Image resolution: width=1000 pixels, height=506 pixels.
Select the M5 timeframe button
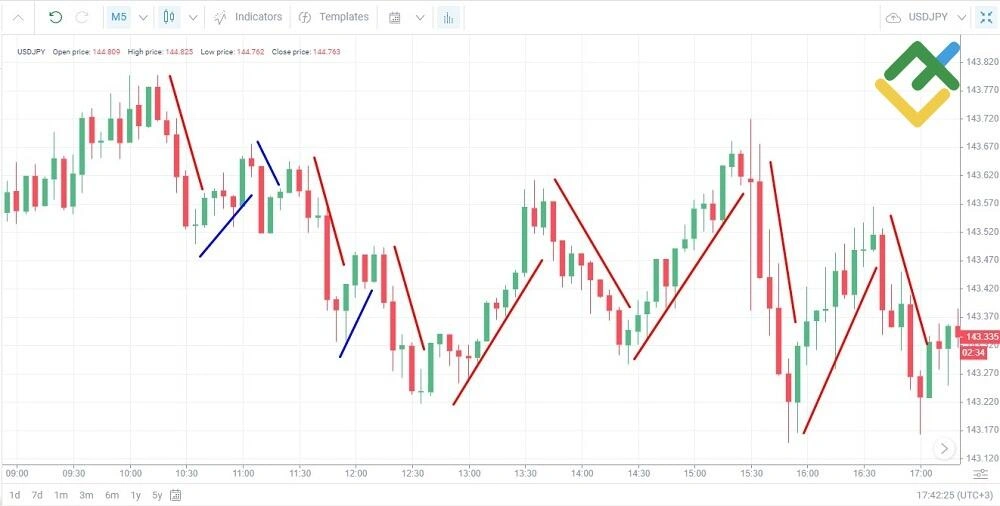pos(119,17)
